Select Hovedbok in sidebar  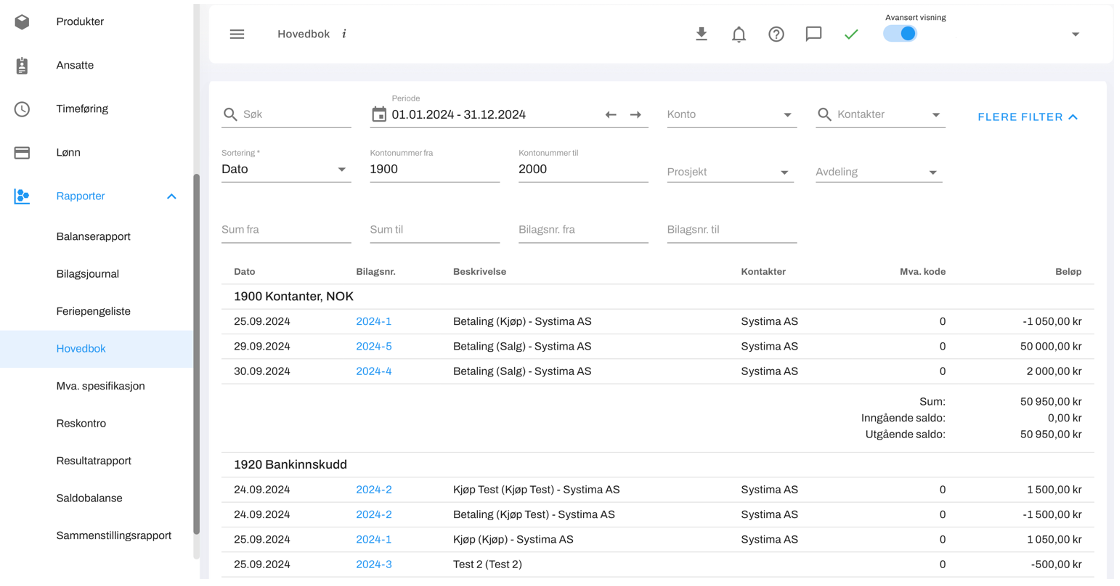point(96,349)
